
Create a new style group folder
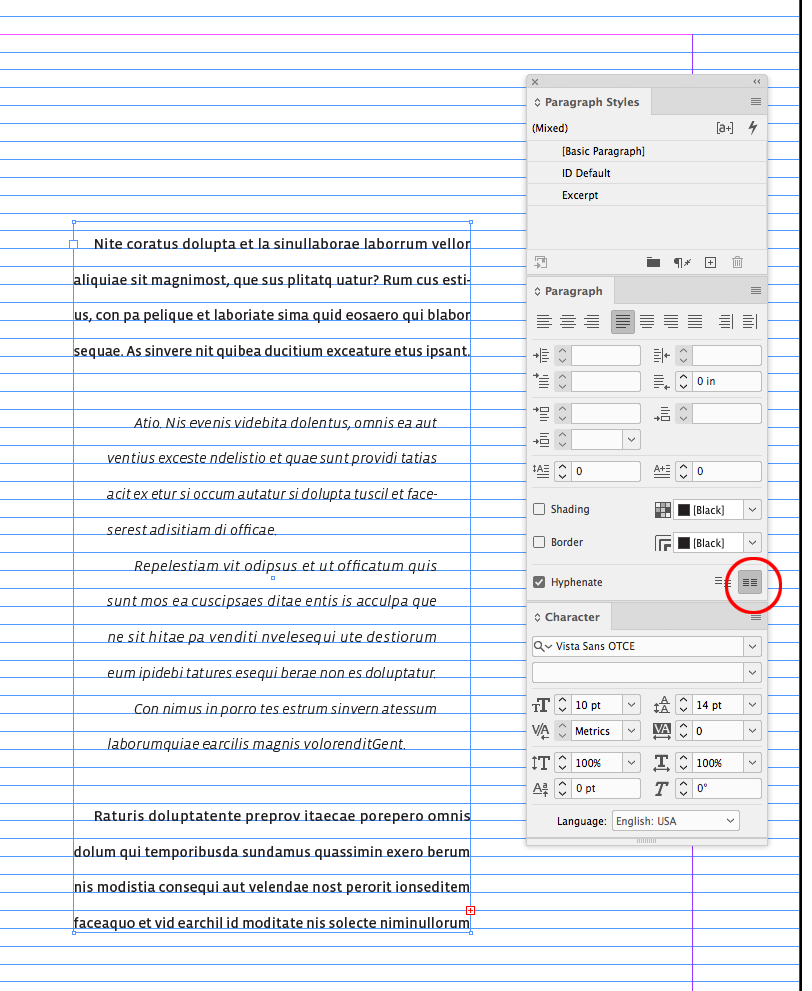tap(654, 262)
